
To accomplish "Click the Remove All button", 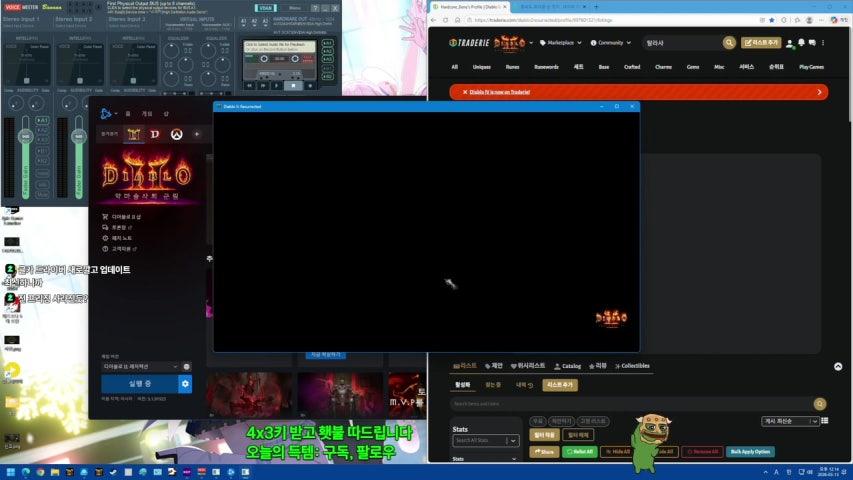I will pyautogui.click(x=702, y=452).
